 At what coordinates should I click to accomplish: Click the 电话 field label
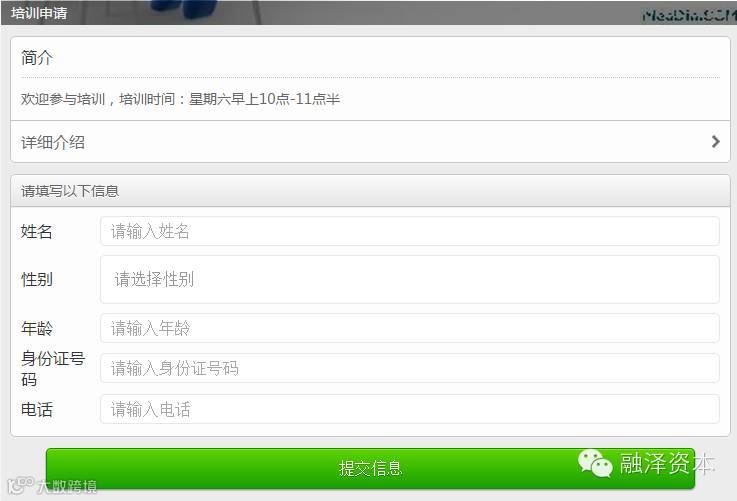coord(37,409)
